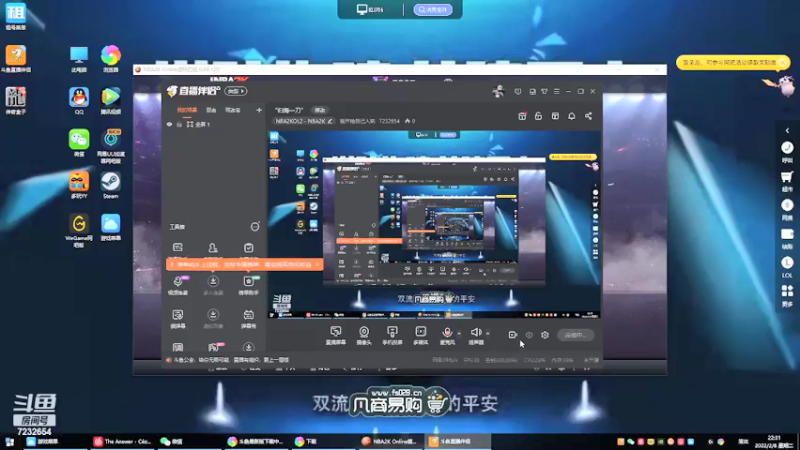Open the bullet list assistant tool
The width and height of the screenshot is (800, 450).
(x=248, y=285)
